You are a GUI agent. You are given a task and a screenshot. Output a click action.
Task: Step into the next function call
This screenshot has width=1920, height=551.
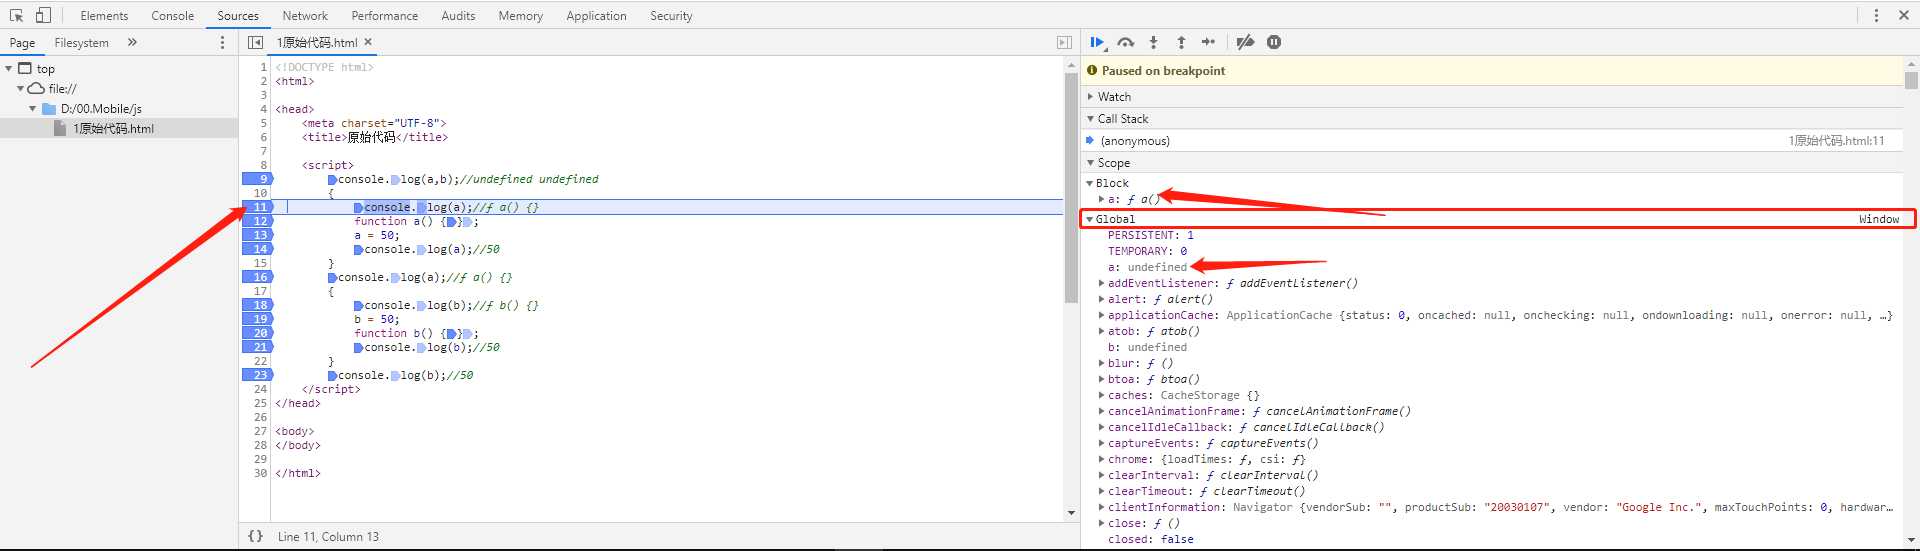pos(1153,42)
